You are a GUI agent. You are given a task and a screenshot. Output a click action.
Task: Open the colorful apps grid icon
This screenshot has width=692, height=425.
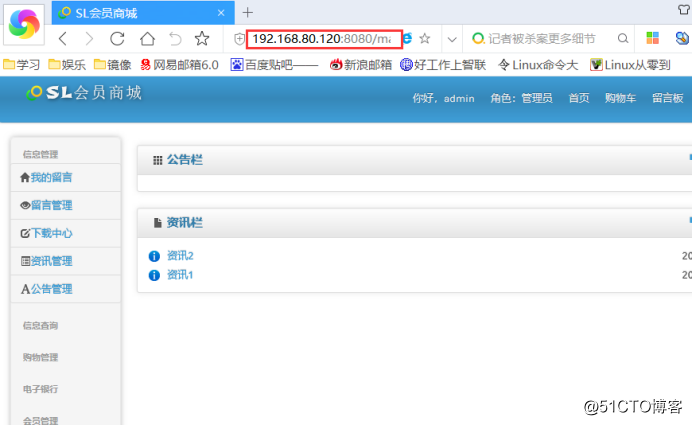click(652, 38)
